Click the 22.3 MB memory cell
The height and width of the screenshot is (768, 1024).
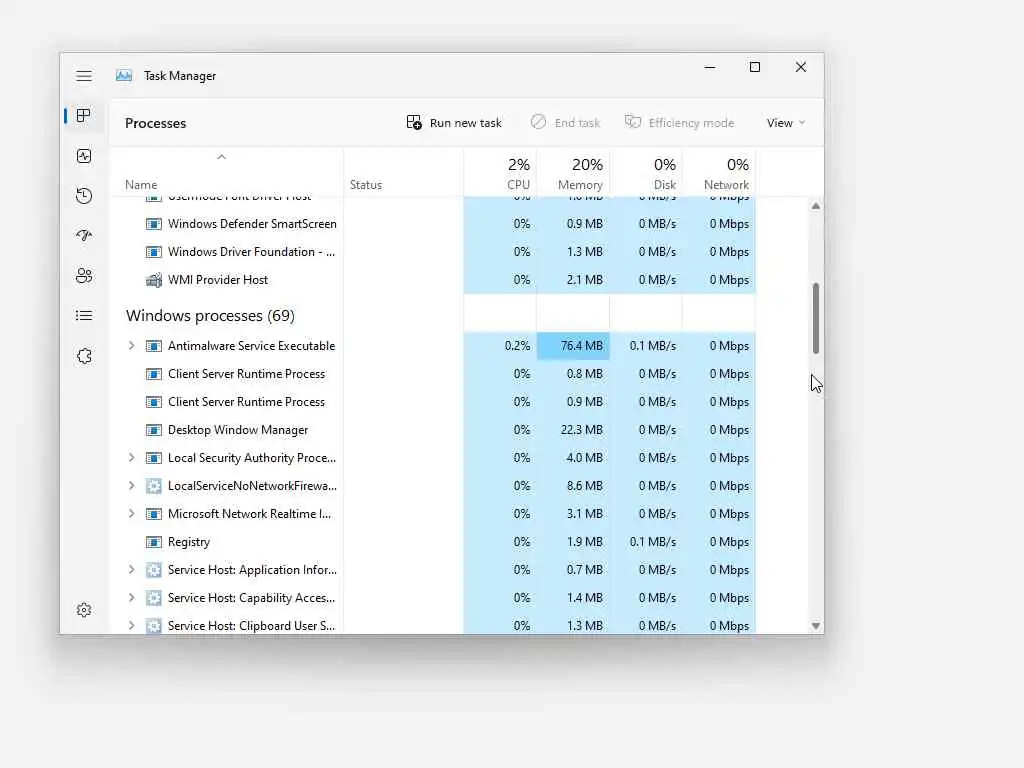[x=573, y=430]
